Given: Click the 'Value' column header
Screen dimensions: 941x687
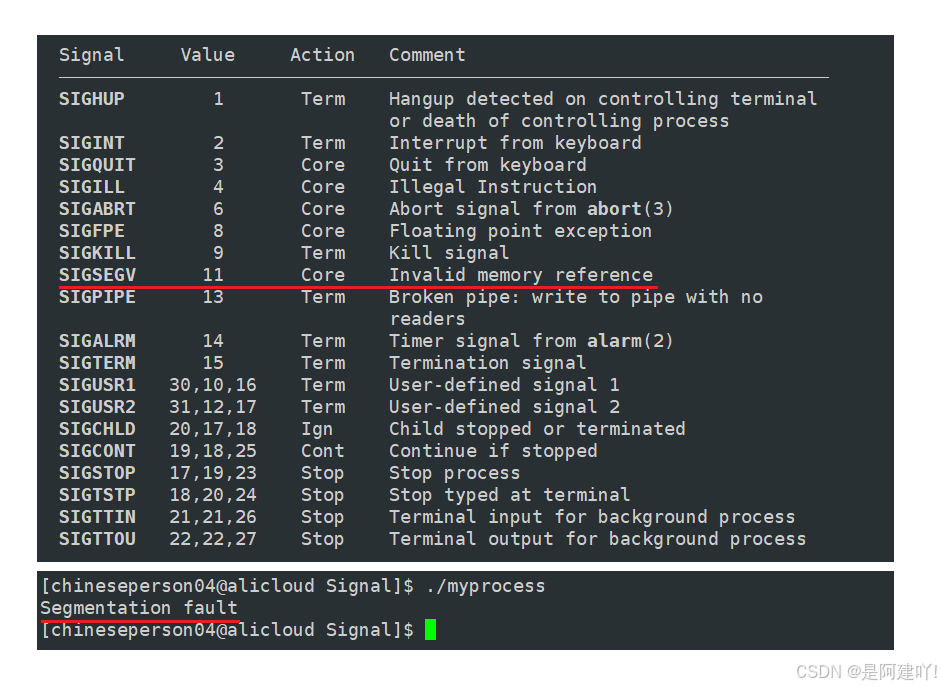Looking at the screenshot, I should [208, 55].
